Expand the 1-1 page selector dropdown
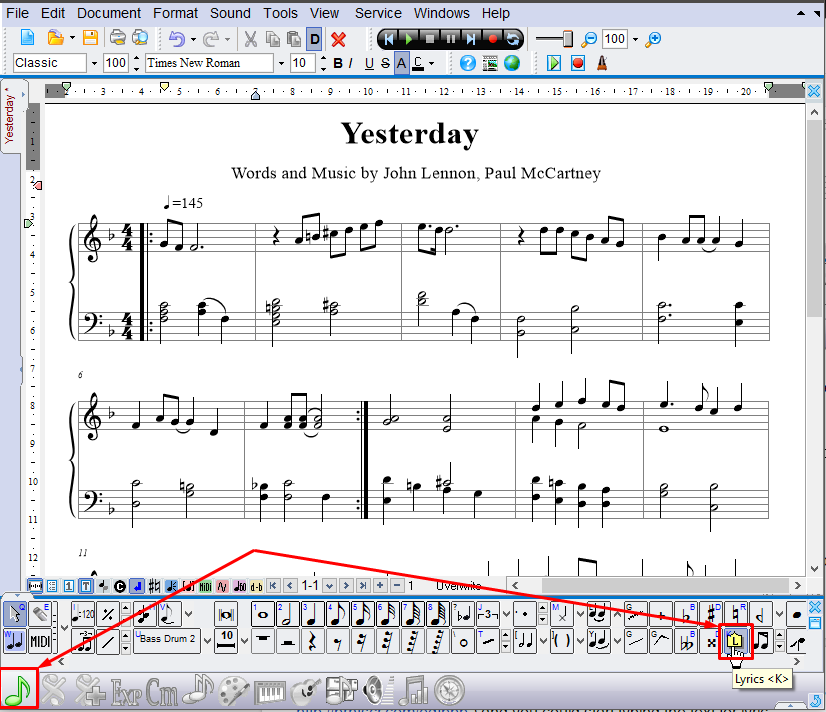 coord(329,586)
